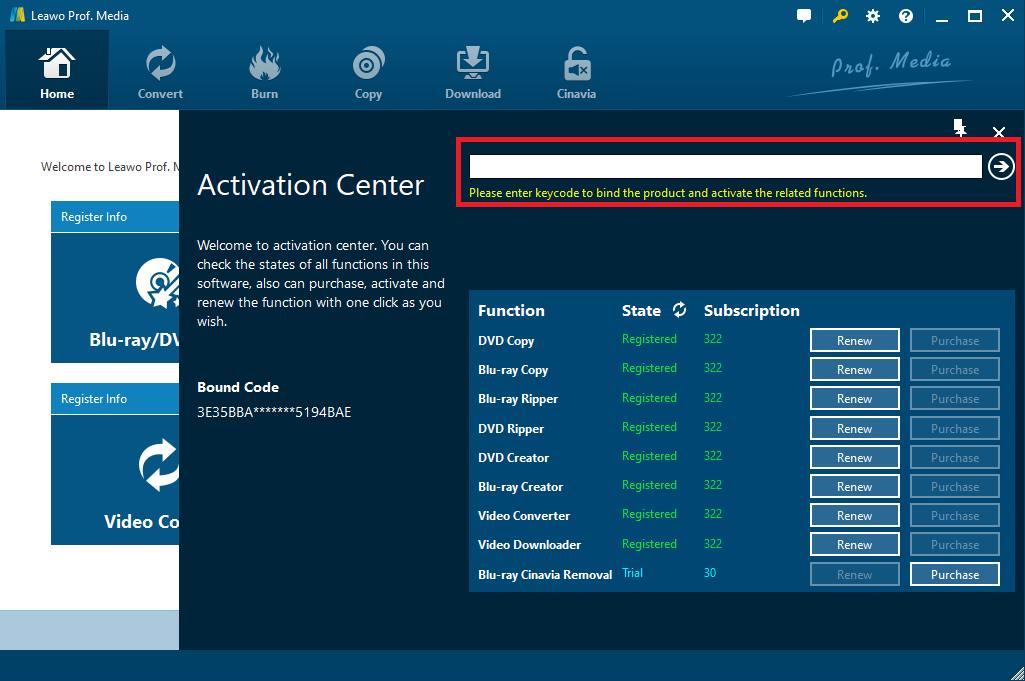Refresh states using the State refresh icon

click(679, 310)
